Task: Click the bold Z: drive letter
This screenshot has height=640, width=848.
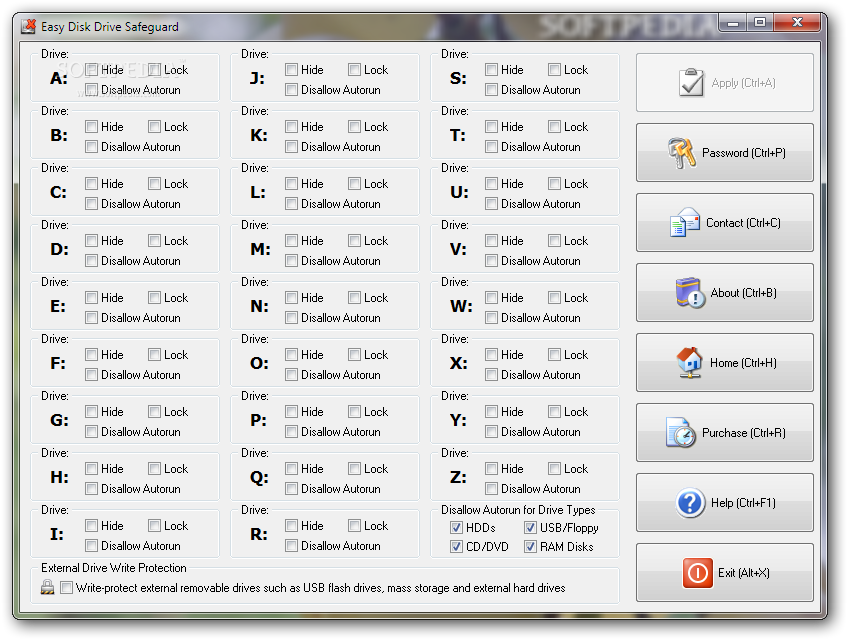Action: [458, 477]
